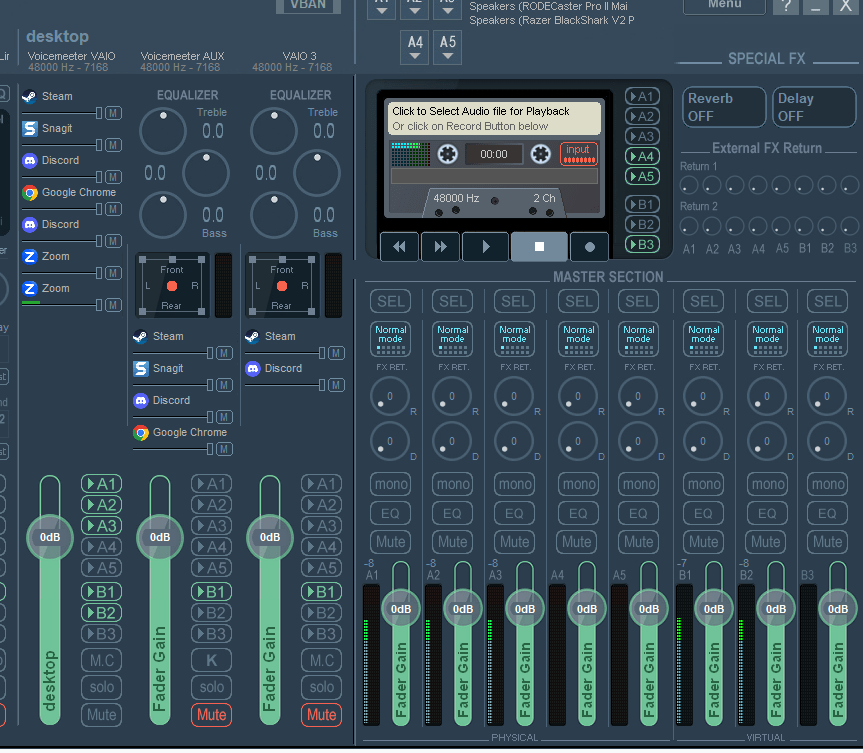Enable cassette output to A1
863x753 pixels.
(x=642, y=97)
